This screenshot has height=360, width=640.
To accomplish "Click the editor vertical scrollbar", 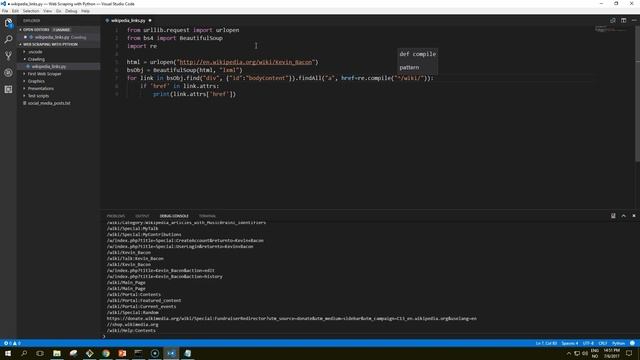I will pyautogui.click(x=638, y=94).
